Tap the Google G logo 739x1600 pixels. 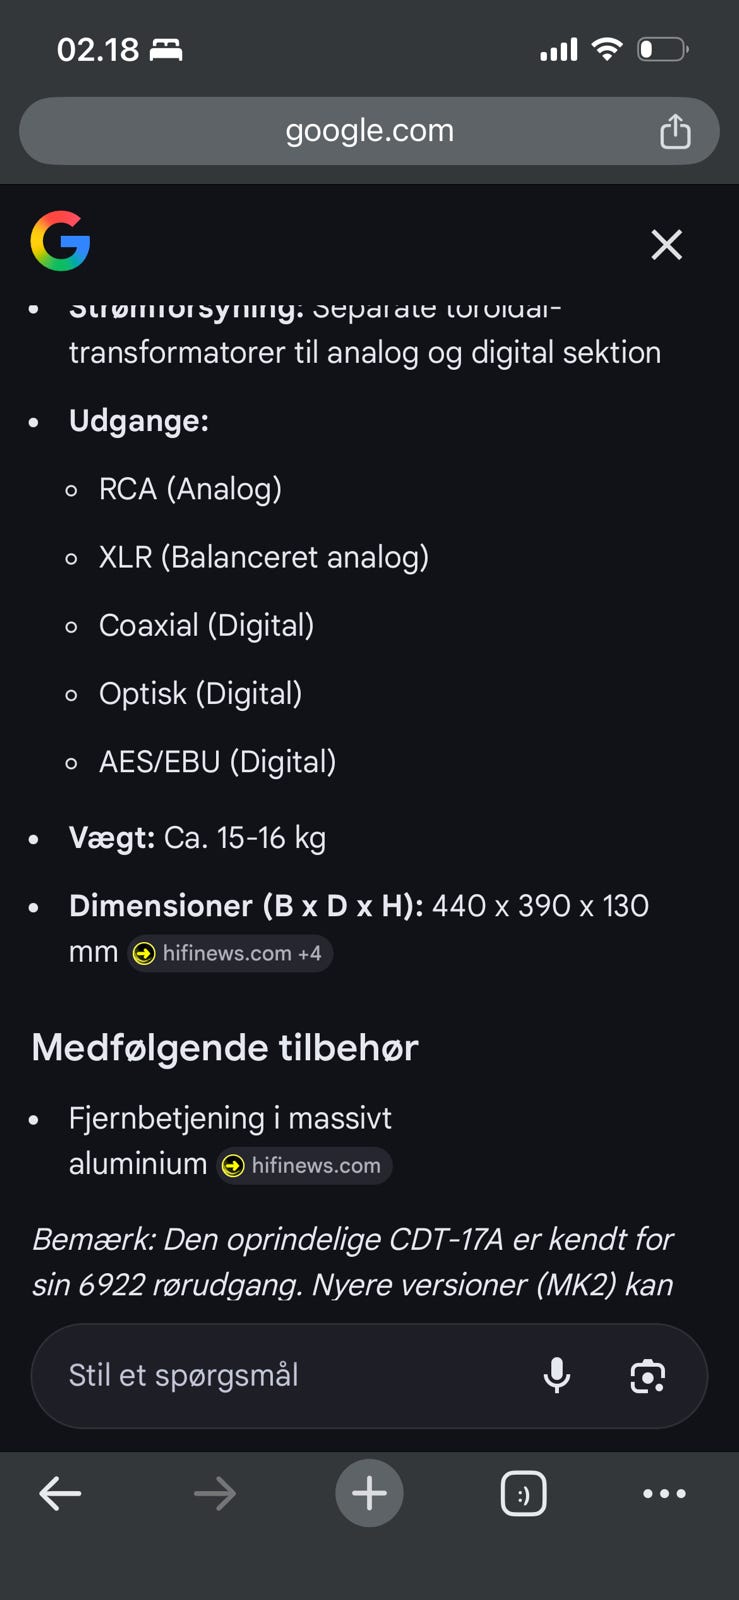(x=61, y=241)
